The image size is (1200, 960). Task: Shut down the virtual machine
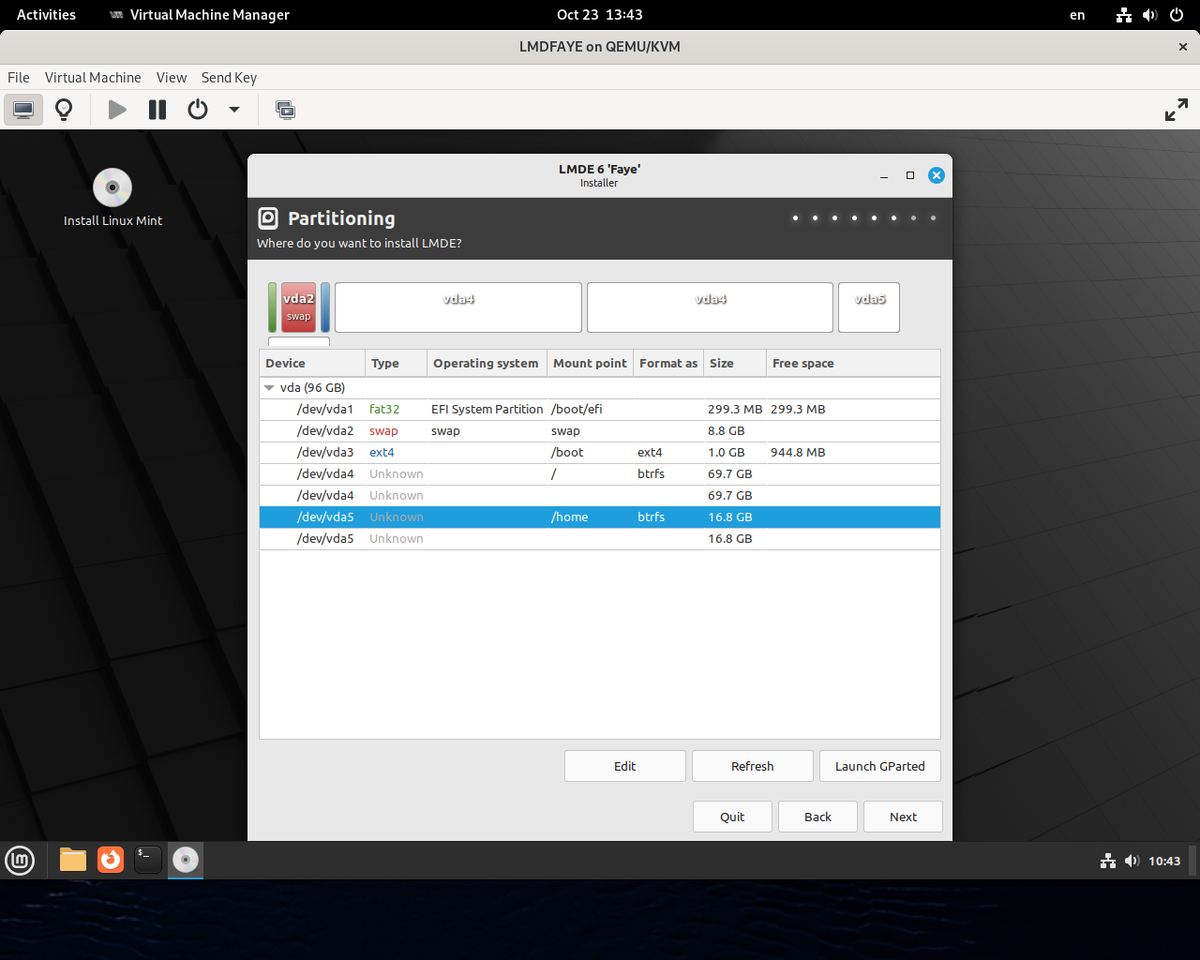198,109
